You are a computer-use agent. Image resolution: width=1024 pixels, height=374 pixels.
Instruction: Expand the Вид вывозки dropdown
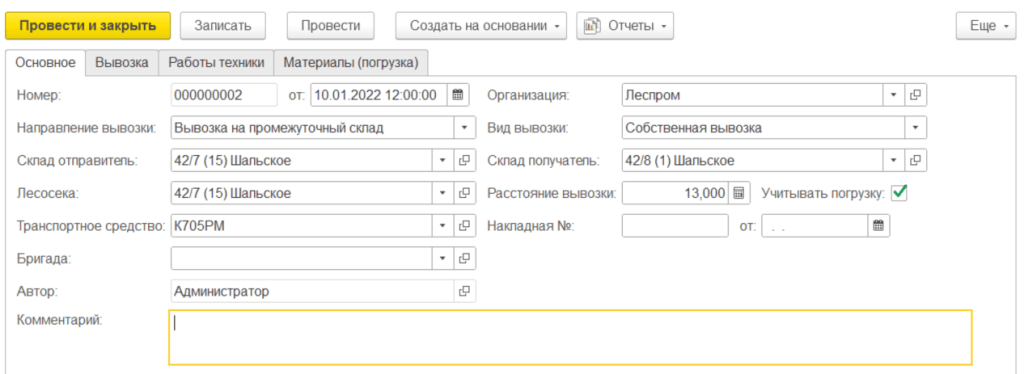tap(916, 128)
